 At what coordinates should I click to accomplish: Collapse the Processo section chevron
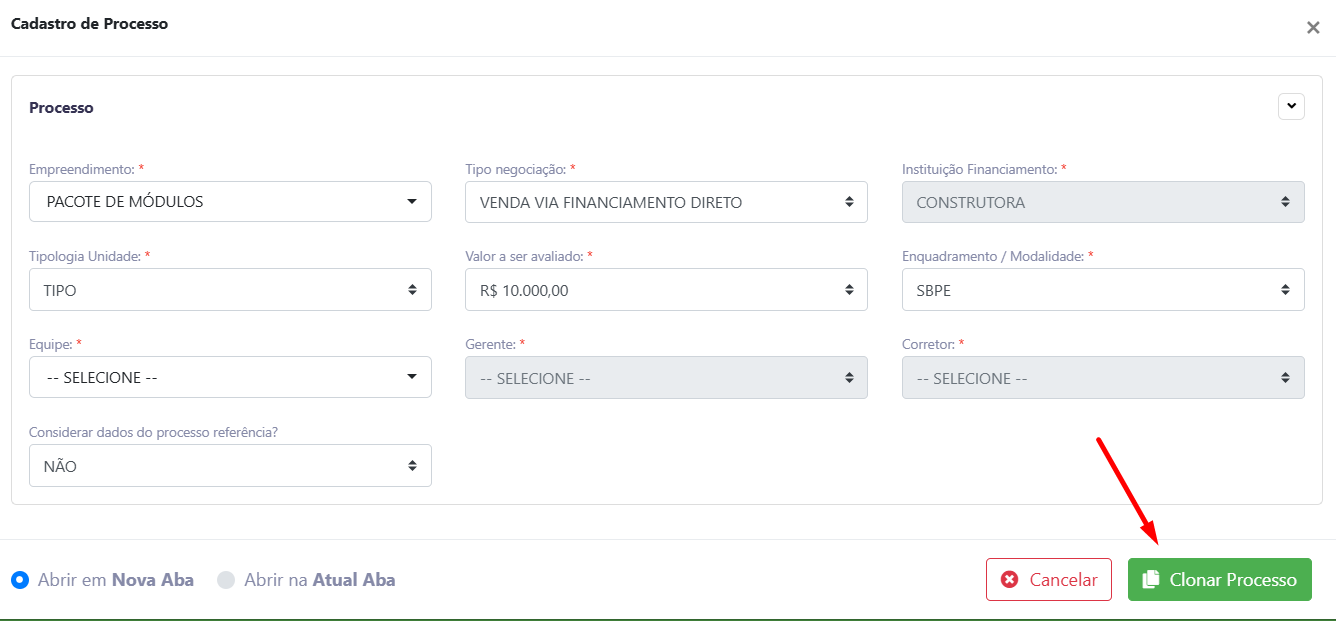(x=1291, y=106)
